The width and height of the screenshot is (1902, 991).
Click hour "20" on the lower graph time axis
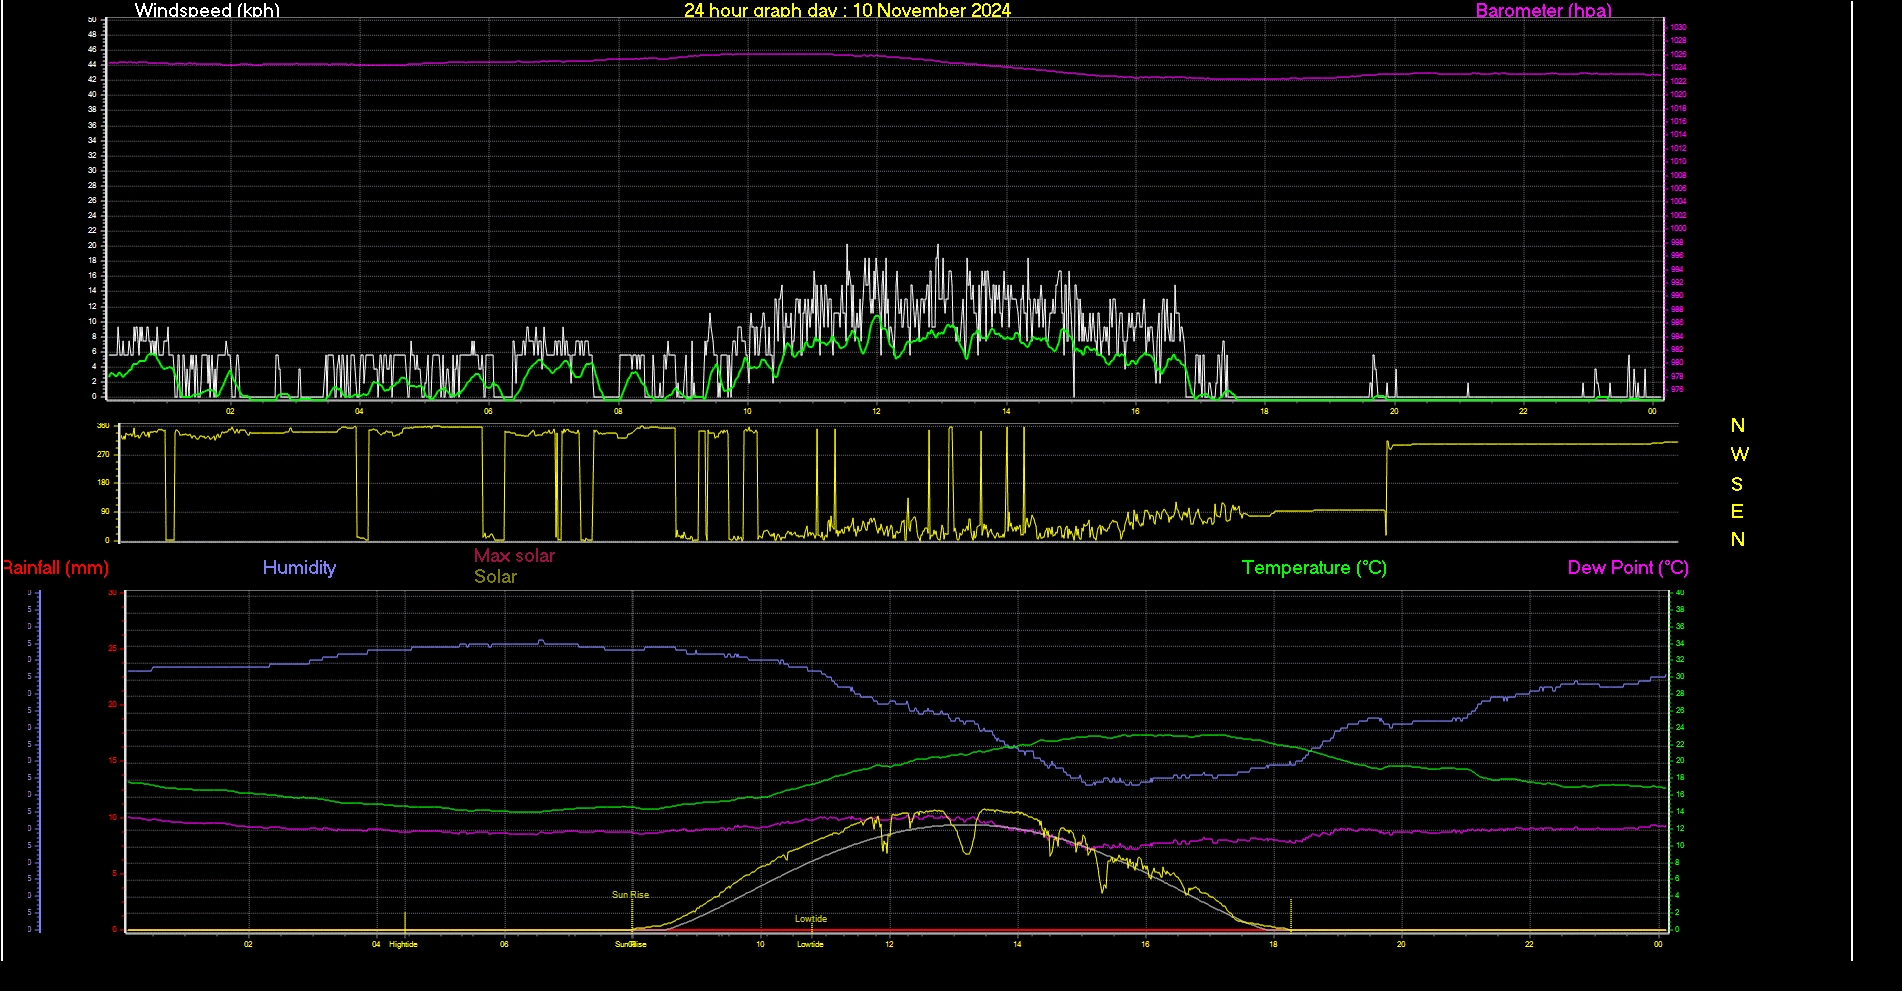pos(1401,944)
